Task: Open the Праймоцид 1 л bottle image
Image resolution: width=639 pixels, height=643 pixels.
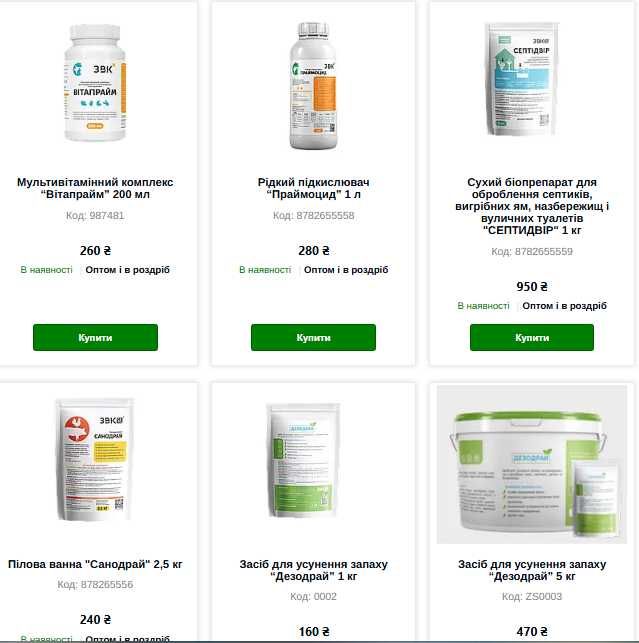Action: point(313,86)
